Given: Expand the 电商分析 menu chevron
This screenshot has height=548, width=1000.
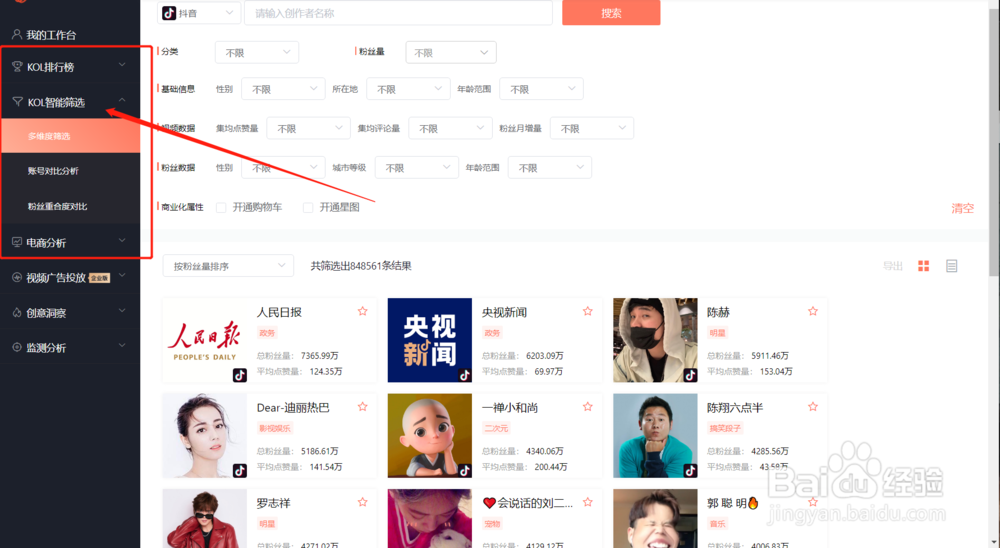Looking at the screenshot, I should (x=122, y=241).
